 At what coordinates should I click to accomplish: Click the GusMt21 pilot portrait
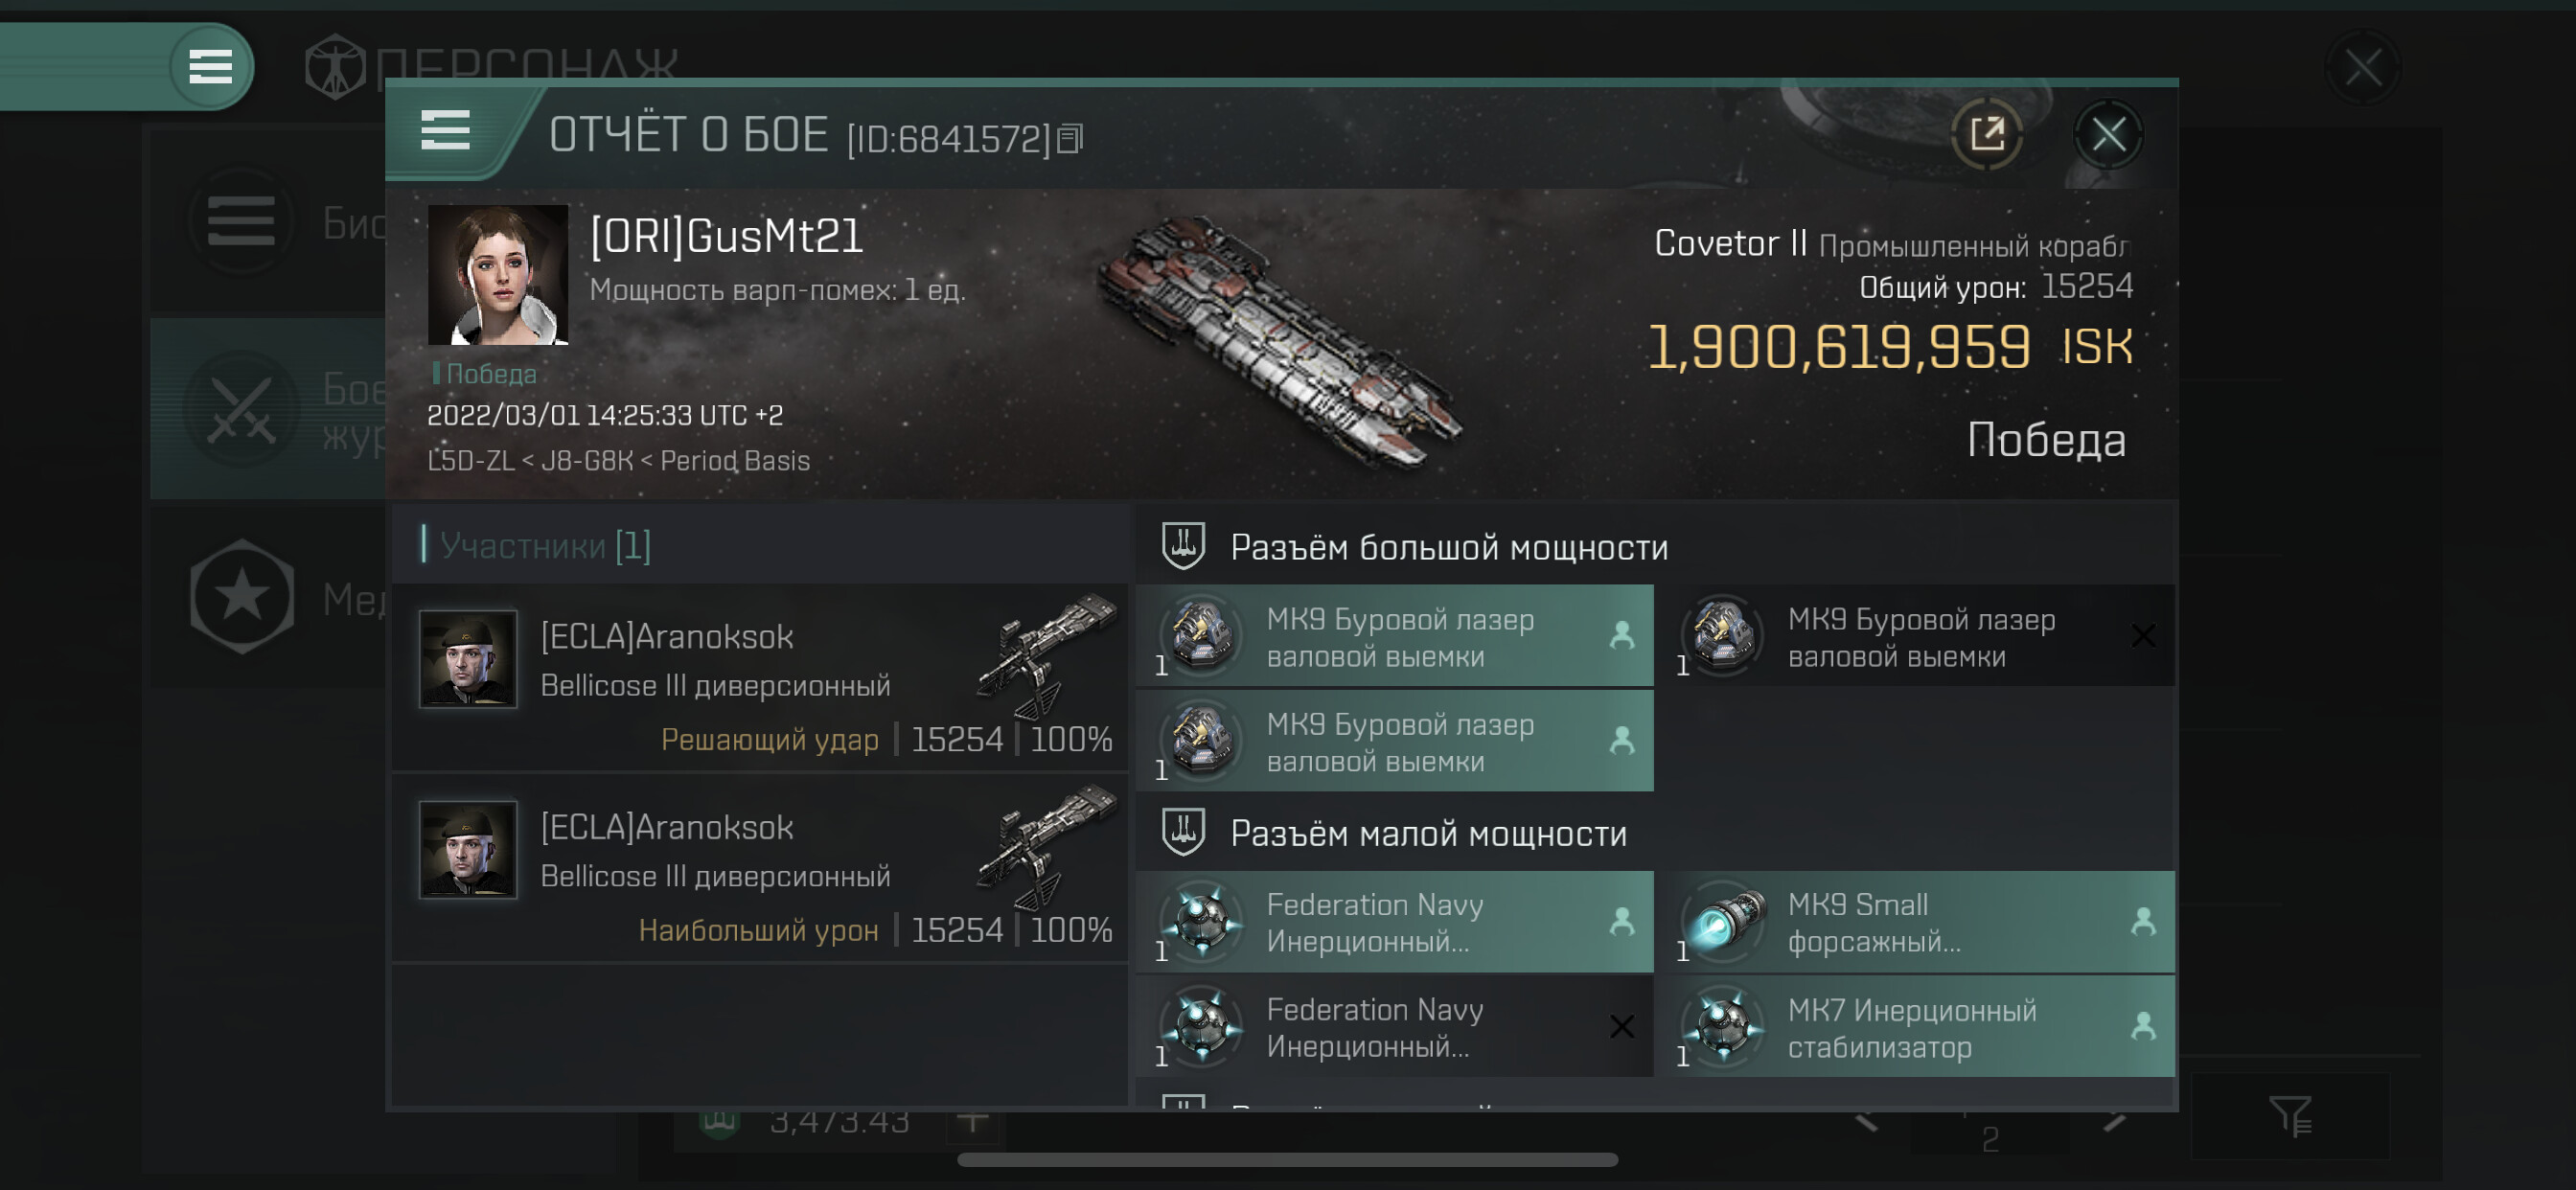[498, 275]
